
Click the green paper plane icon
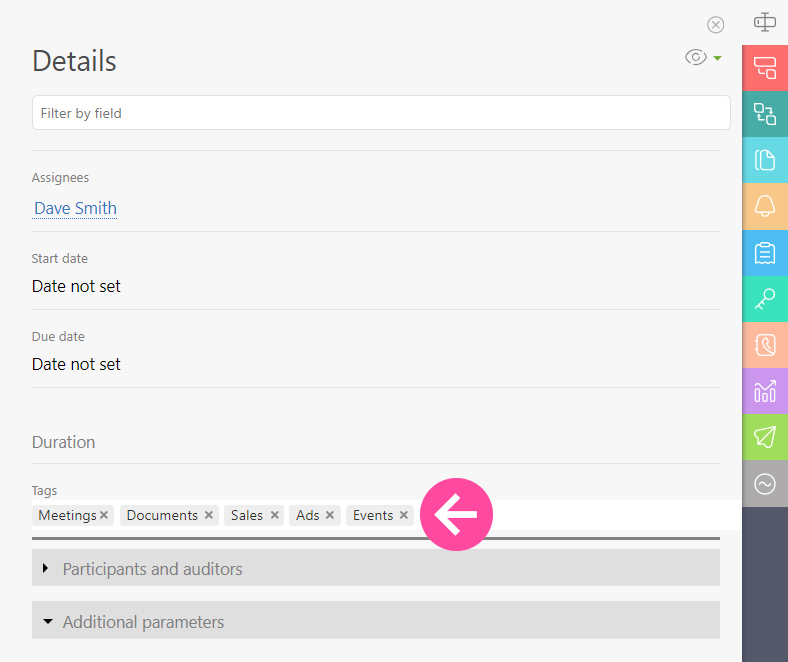(765, 437)
